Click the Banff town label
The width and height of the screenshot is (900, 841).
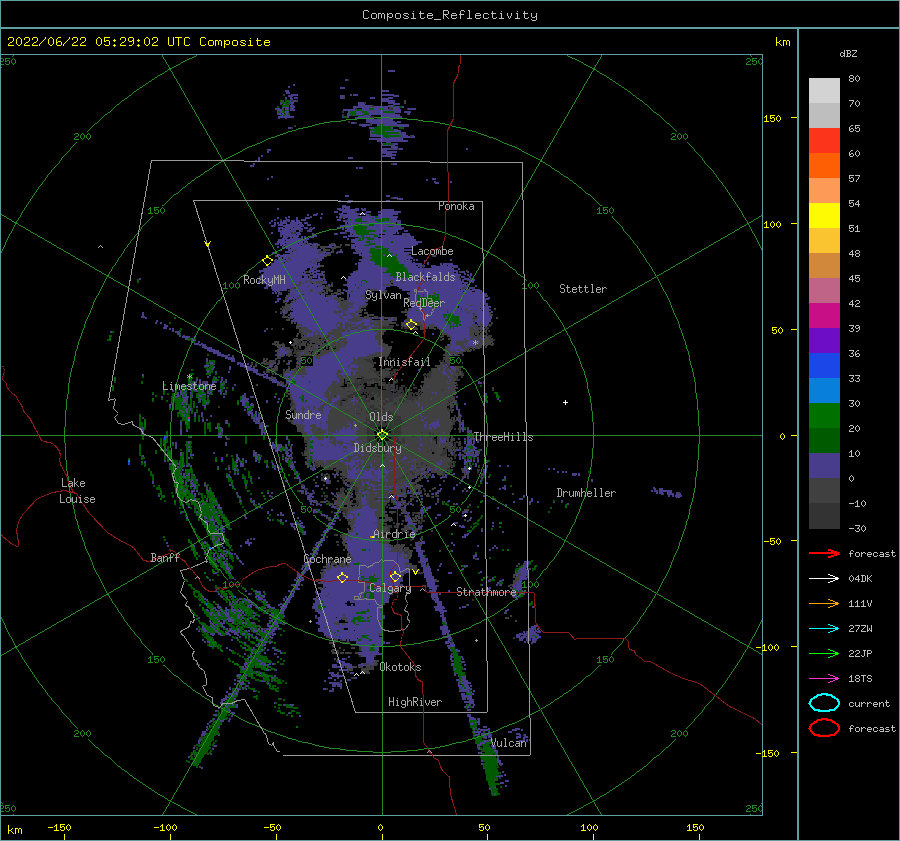165,558
